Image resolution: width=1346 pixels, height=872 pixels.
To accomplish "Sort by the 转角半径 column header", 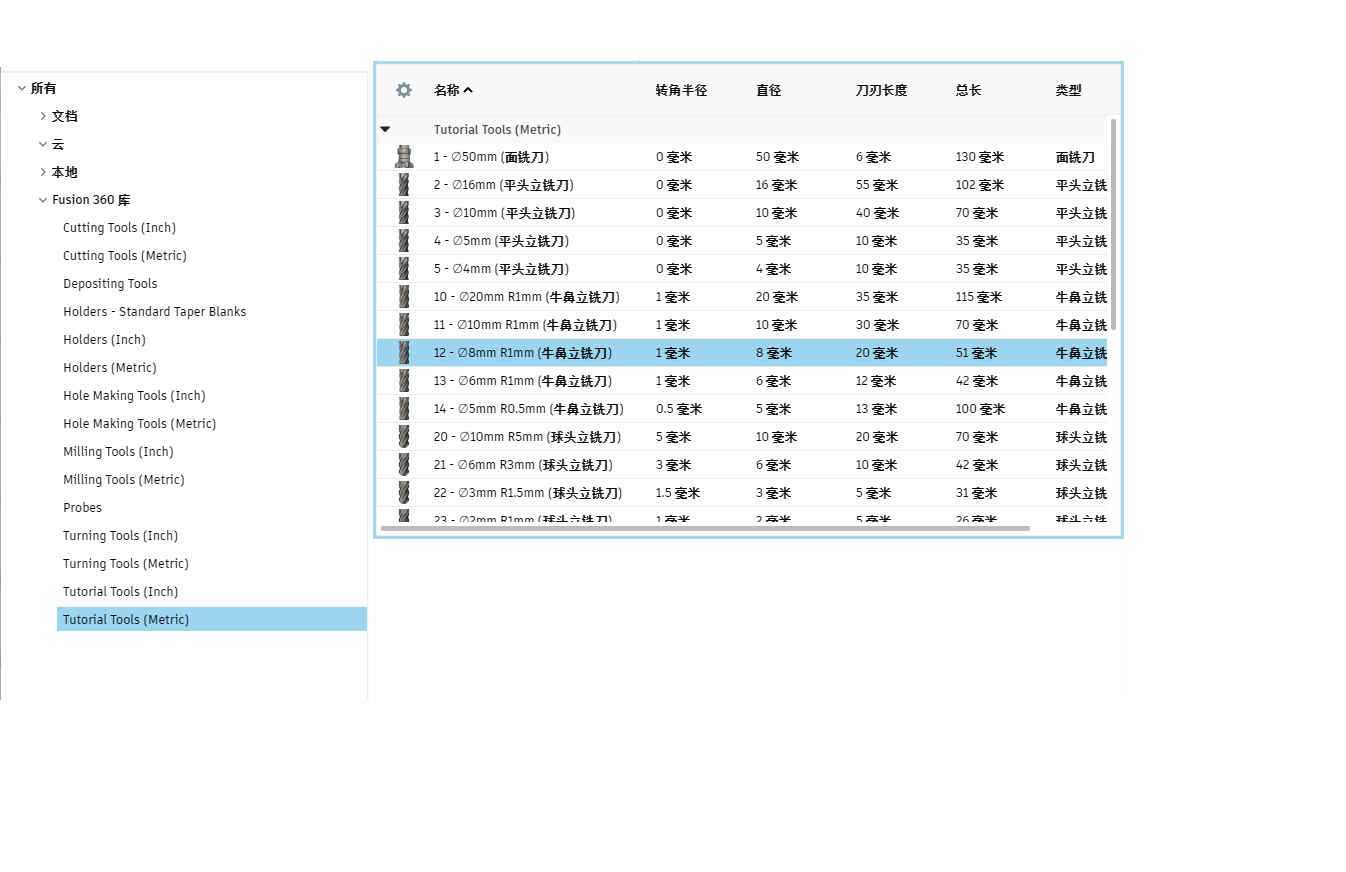I will coord(681,90).
